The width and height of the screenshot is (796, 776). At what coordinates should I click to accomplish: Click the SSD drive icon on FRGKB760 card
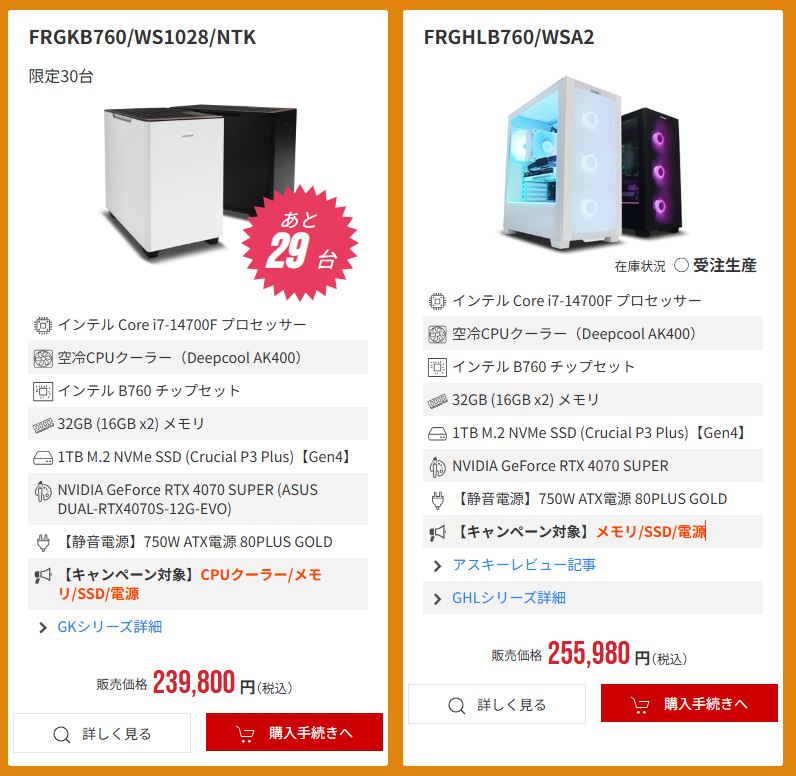(x=43, y=458)
